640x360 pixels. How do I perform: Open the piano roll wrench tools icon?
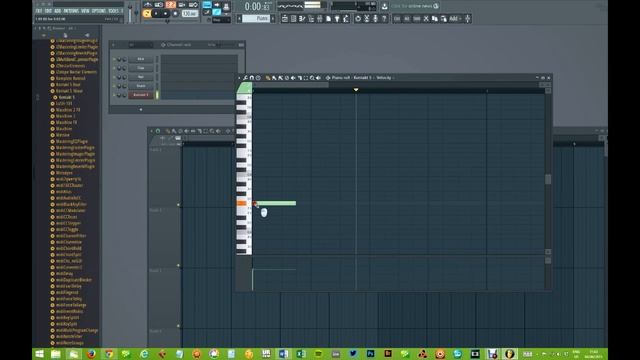245,78
